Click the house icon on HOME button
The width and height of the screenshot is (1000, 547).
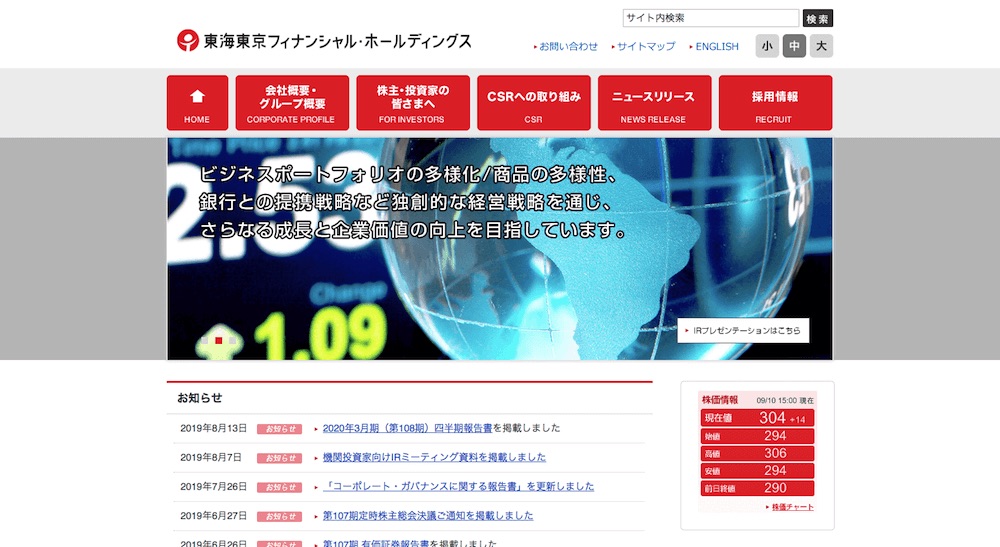pos(197,96)
